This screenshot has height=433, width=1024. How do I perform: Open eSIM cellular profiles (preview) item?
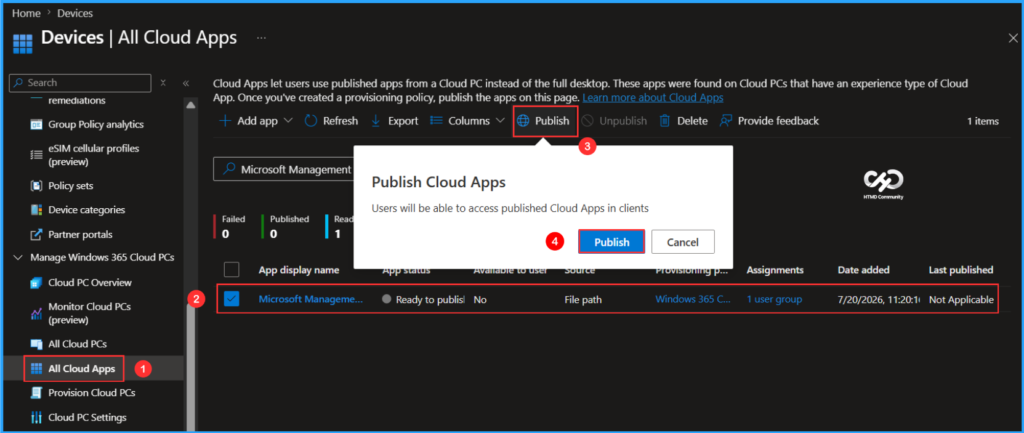[x=93, y=155]
